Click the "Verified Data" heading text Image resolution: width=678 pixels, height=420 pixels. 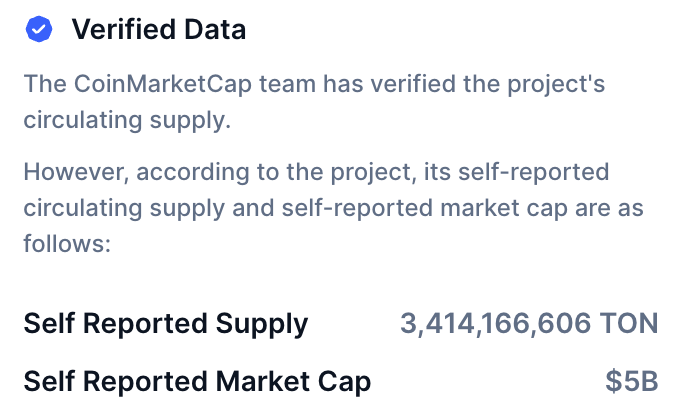[158, 30]
